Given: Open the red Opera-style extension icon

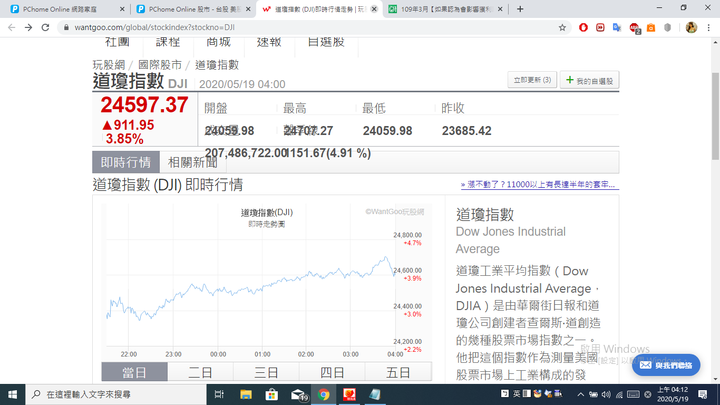Looking at the screenshot, I should pos(583,28).
